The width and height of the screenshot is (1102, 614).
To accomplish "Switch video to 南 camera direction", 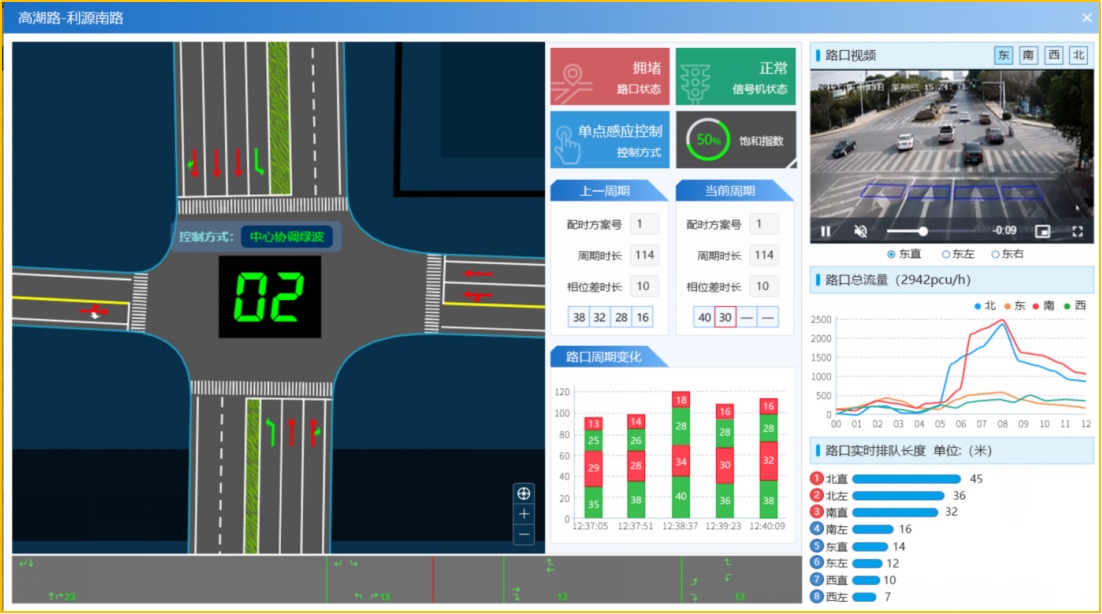I will (1028, 56).
